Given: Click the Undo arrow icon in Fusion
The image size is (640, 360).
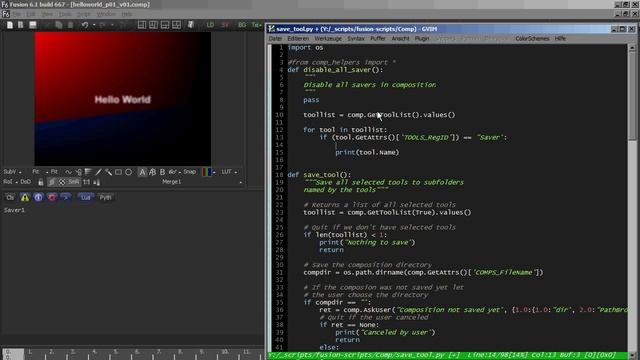Looking at the screenshot, I should coord(84,25).
